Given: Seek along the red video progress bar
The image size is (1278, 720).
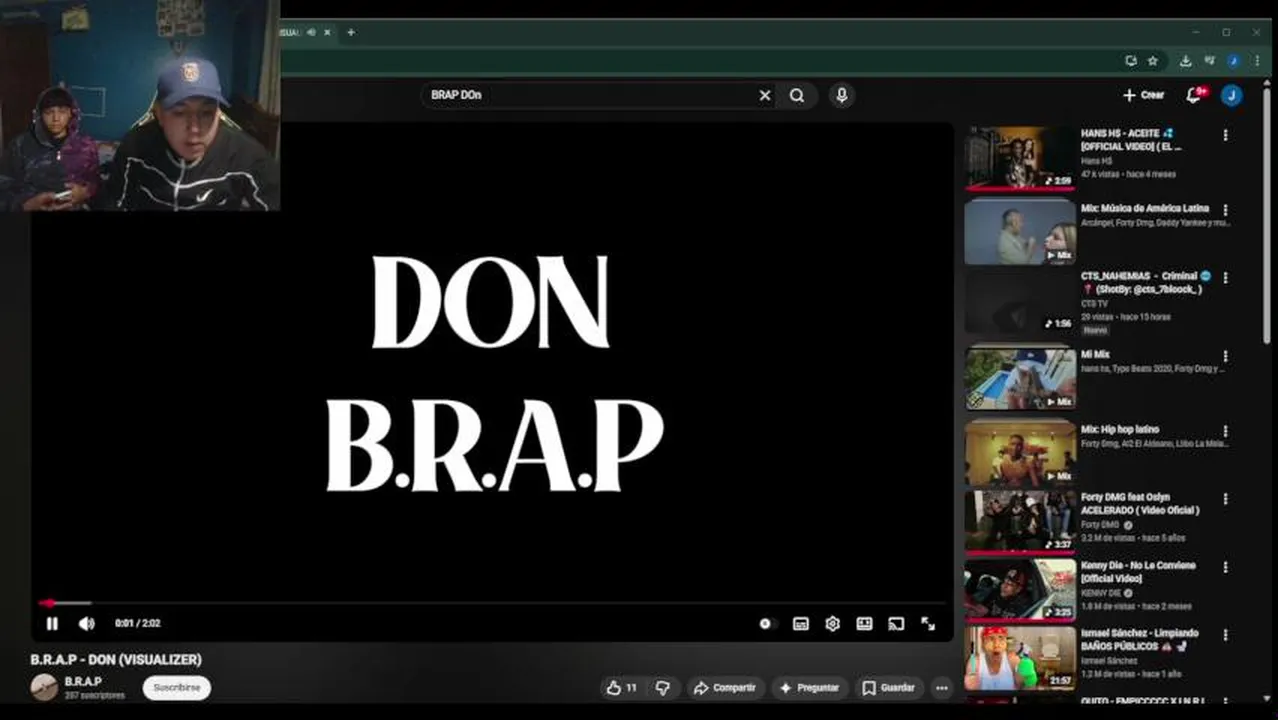Looking at the screenshot, I should (492, 603).
